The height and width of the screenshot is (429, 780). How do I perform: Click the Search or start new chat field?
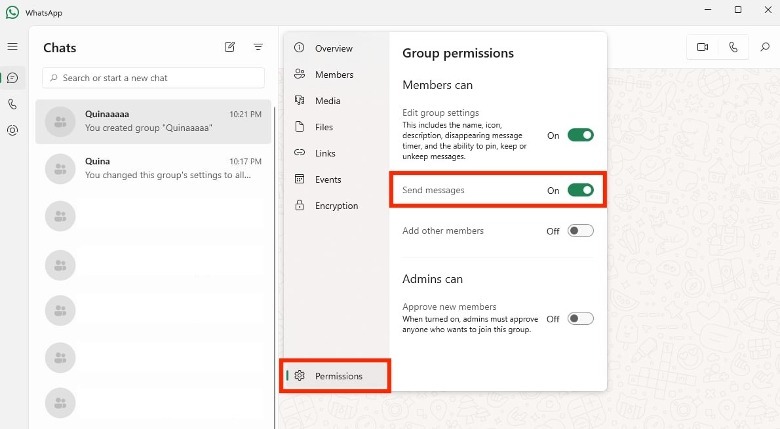click(x=153, y=78)
